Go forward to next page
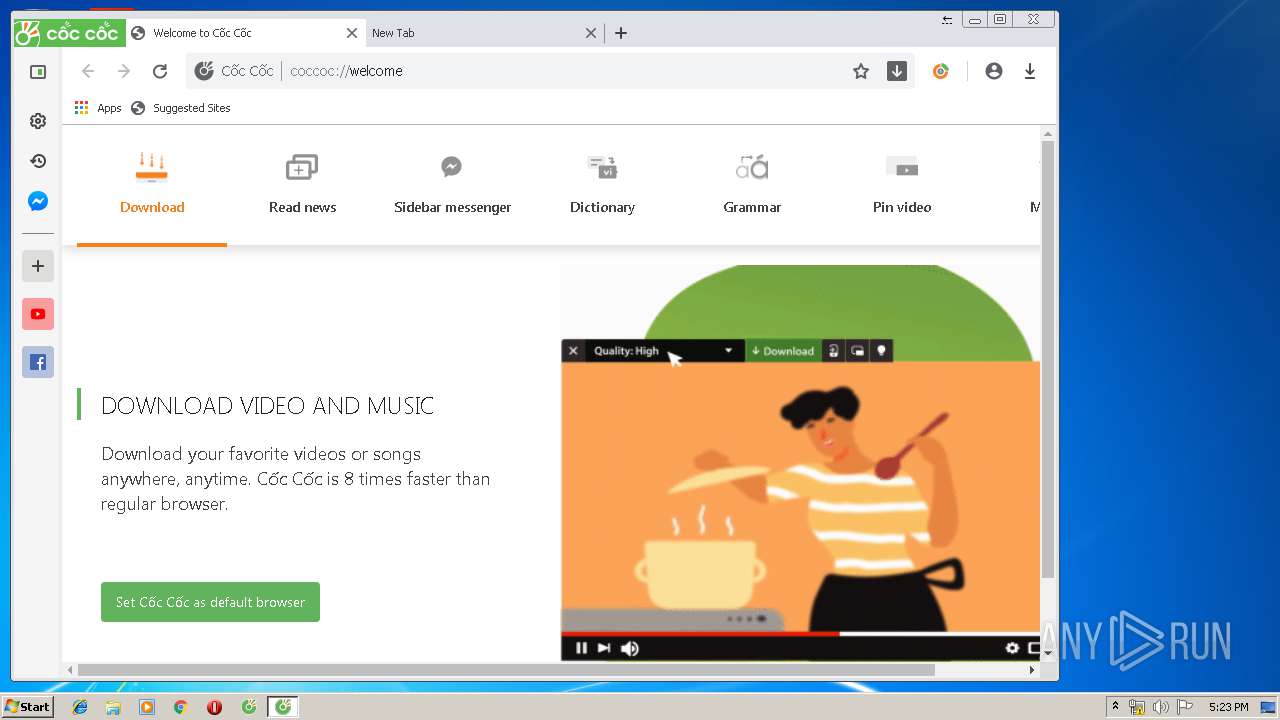The height and width of the screenshot is (720, 1280). [124, 71]
